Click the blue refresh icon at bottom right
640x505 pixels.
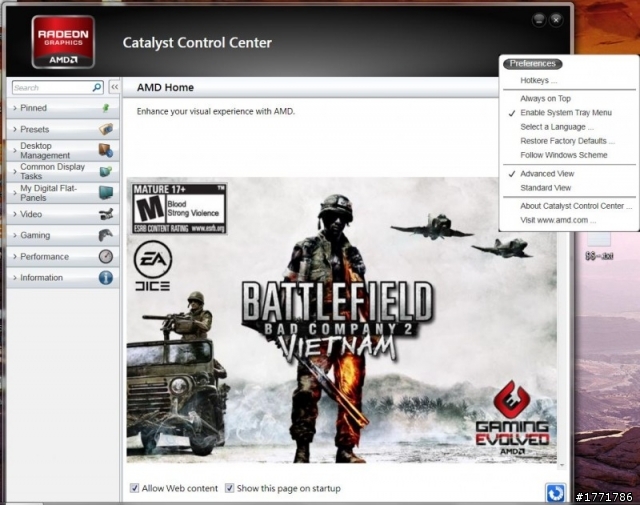[x=555, y=493]
